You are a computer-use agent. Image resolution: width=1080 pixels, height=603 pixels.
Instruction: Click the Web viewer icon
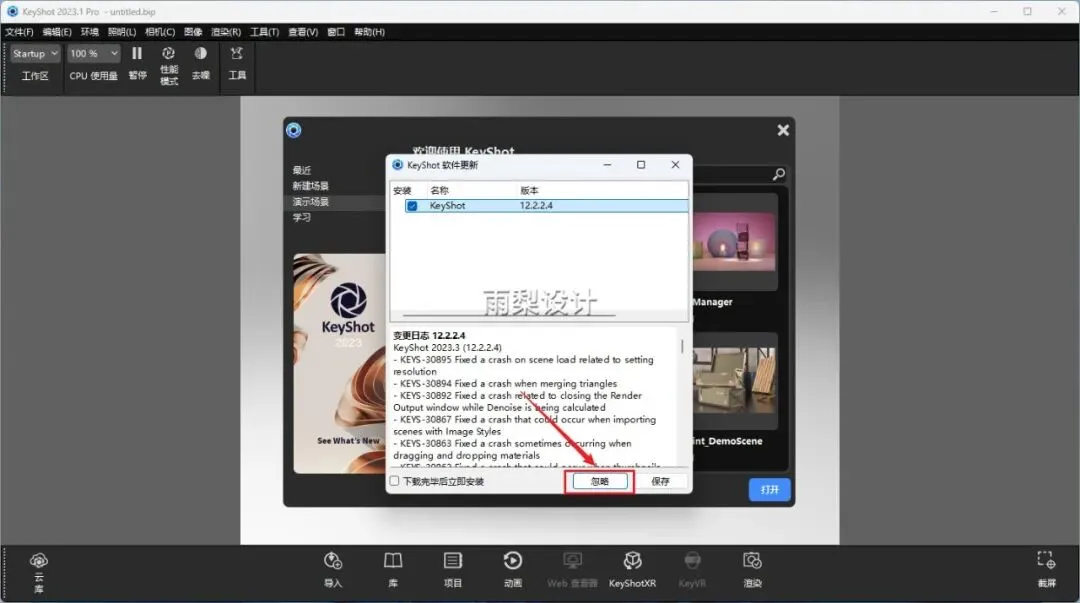tap(572, 560)
